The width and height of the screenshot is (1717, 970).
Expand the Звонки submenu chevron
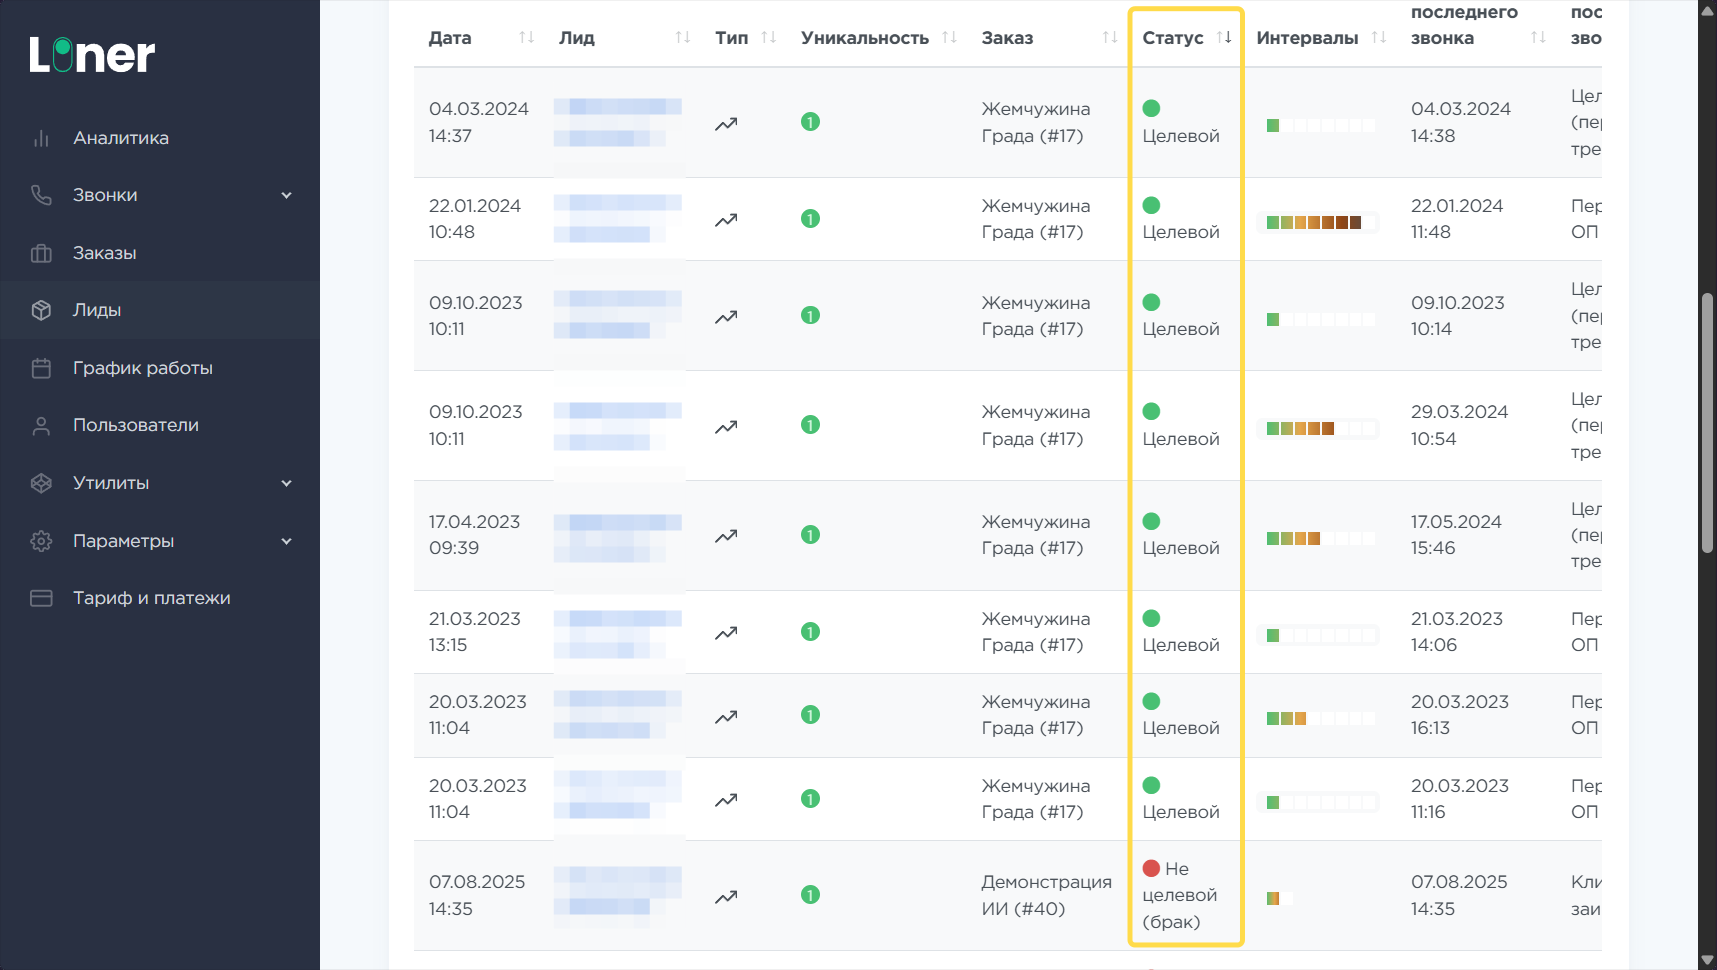point(287,195)
